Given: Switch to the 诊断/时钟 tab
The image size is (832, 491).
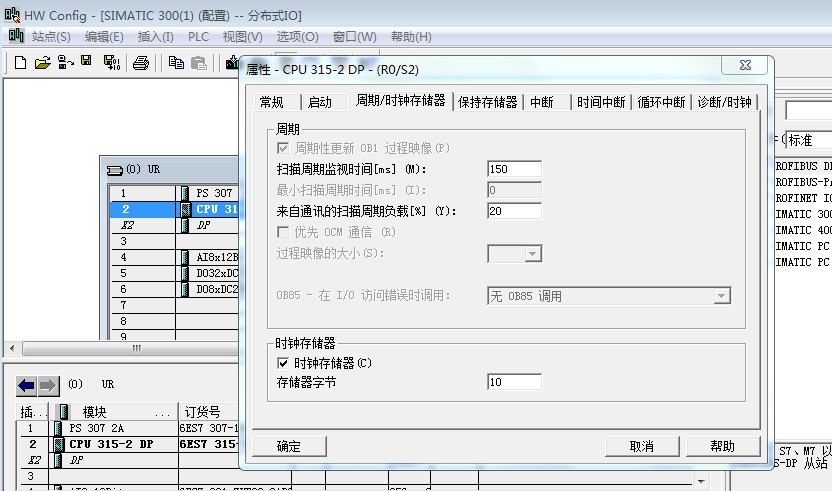Looking at the screenshot, I should [724, 102].
